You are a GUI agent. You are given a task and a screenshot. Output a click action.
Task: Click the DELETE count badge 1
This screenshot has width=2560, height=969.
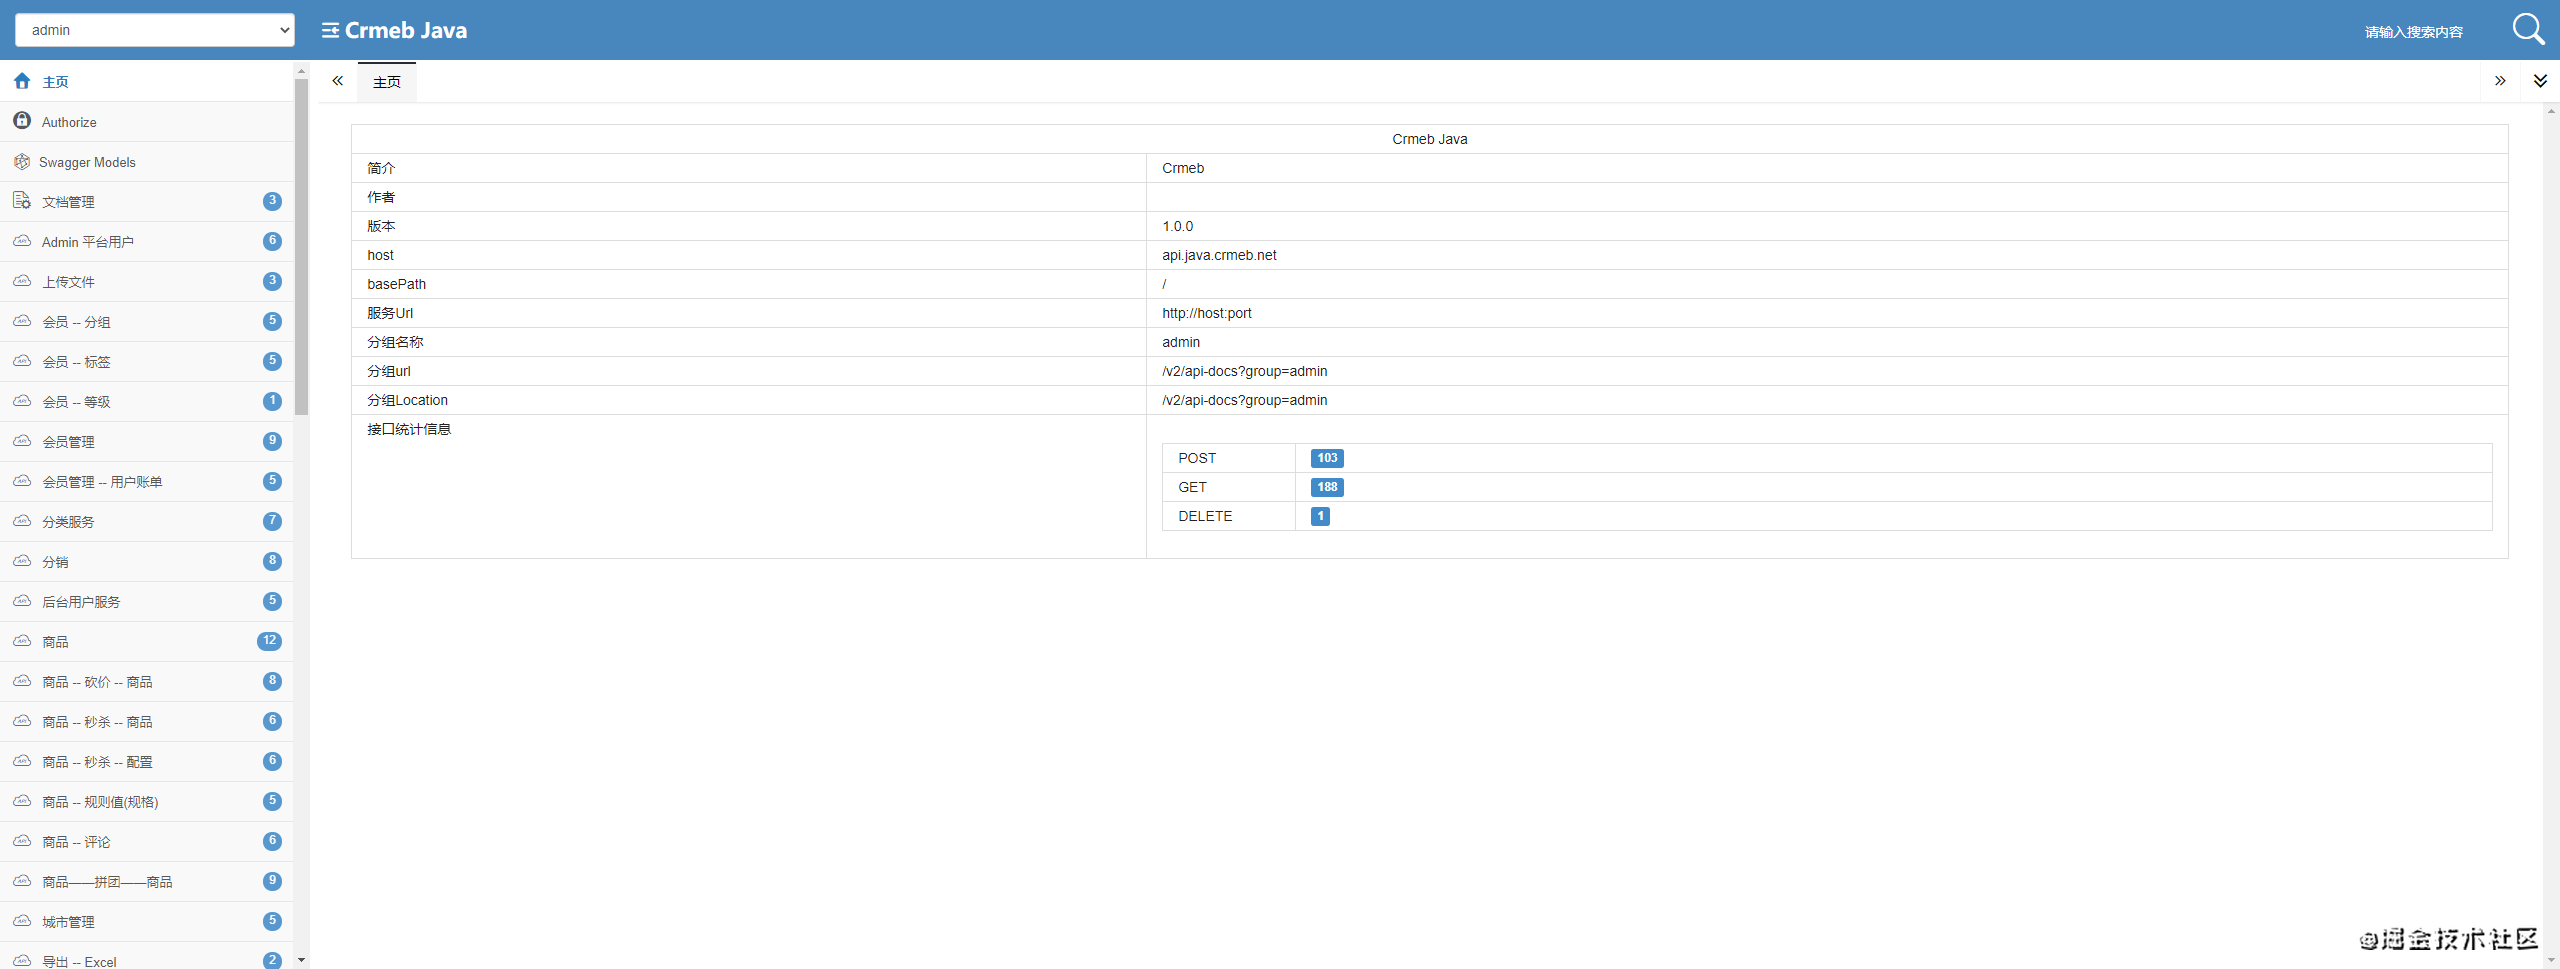(1320, 516)
